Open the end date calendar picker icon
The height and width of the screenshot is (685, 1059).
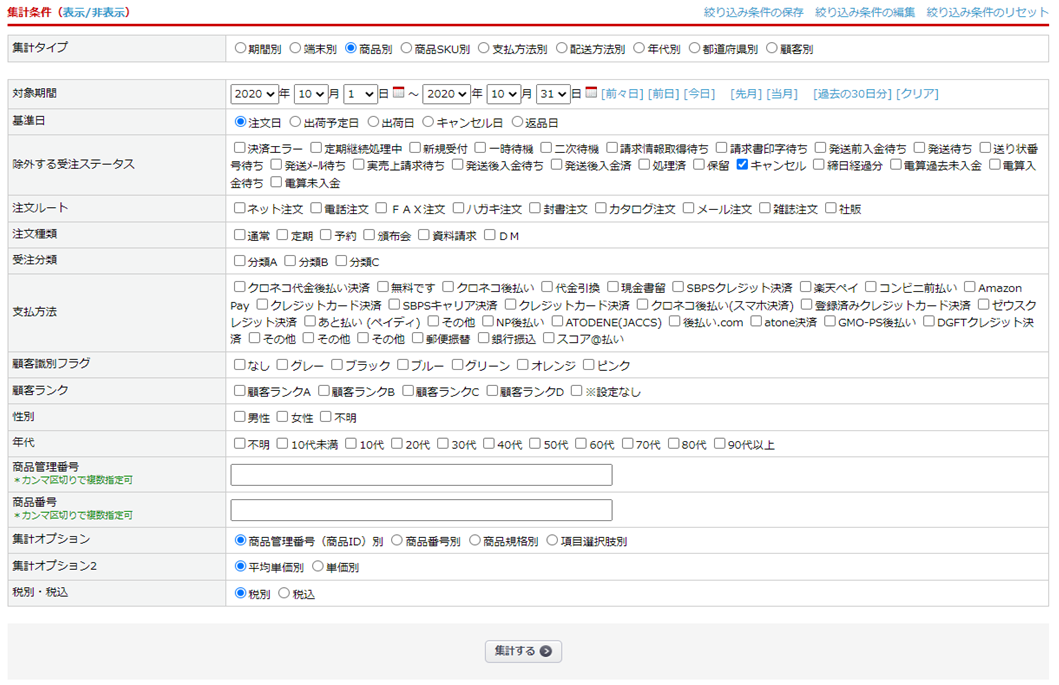point(591,93)
